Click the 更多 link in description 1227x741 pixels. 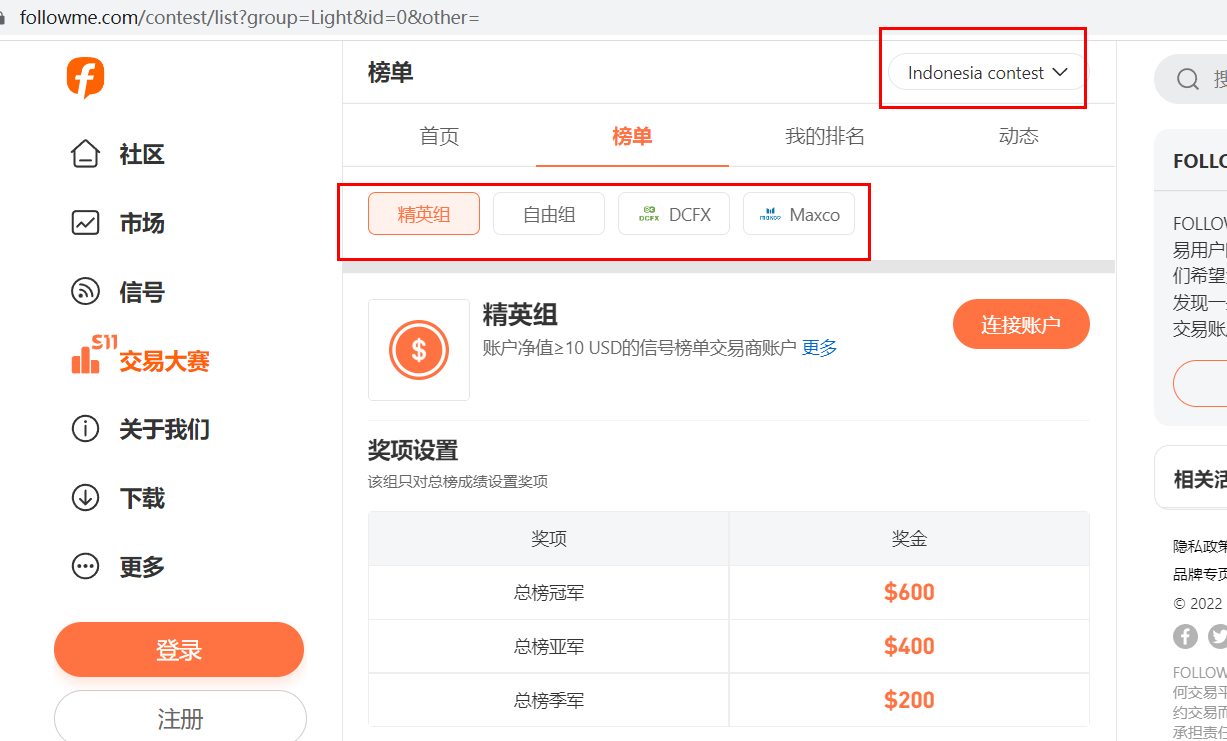(819, 348)
